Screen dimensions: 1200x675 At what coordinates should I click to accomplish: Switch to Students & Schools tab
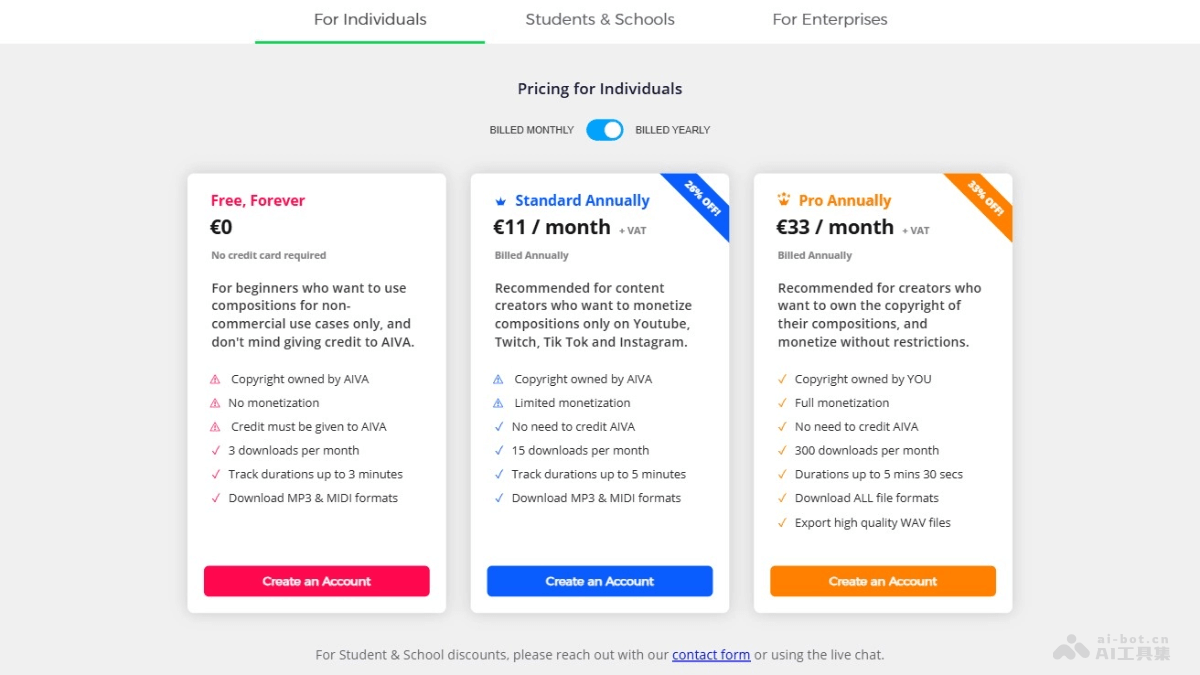[600, 20]
